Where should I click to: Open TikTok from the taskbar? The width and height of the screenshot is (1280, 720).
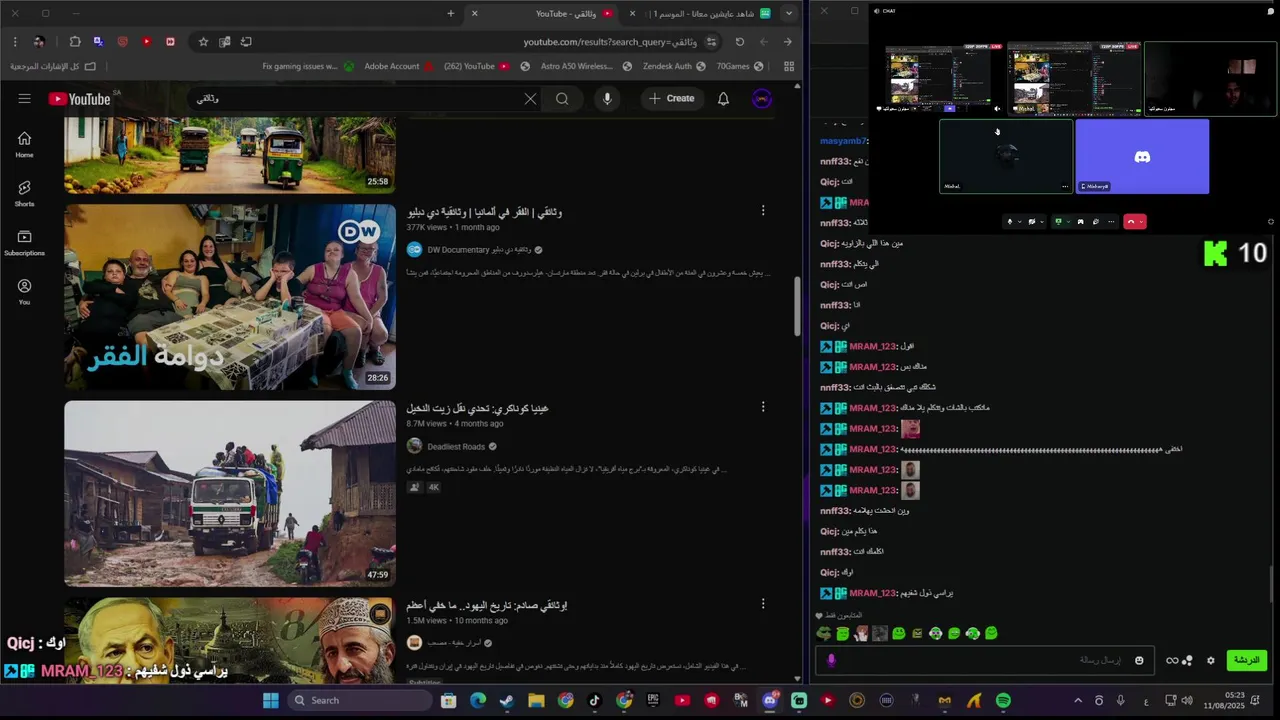594,700
